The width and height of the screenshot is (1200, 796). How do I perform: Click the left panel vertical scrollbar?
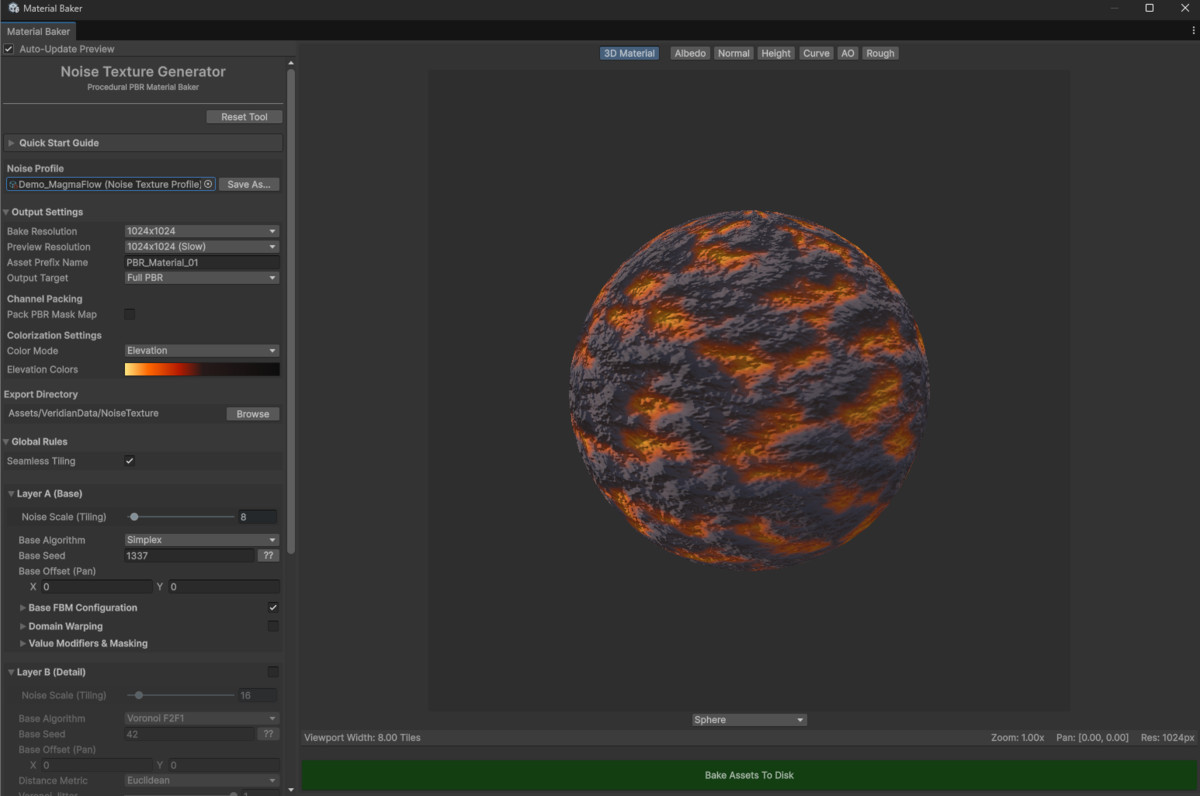[291, 311]
